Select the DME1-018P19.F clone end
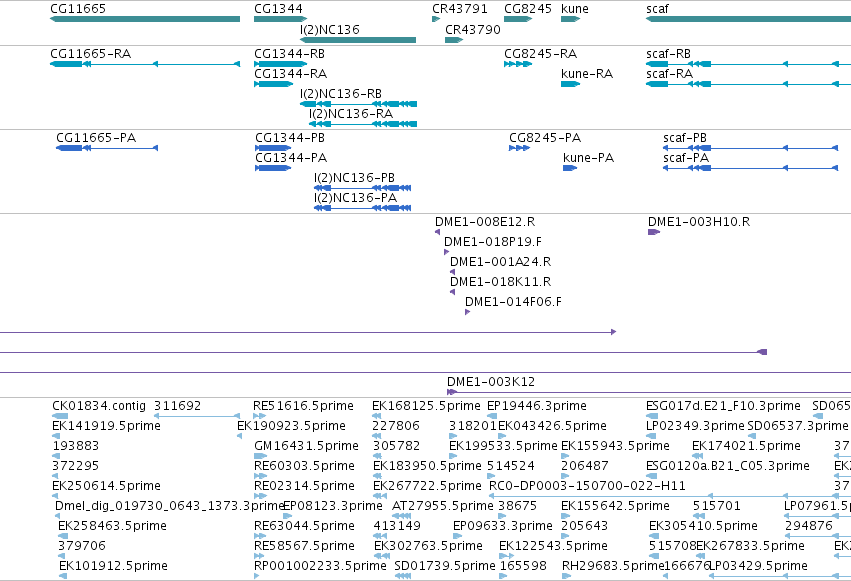851x581 pixels. pyautogui.click(x=446, y=252)
